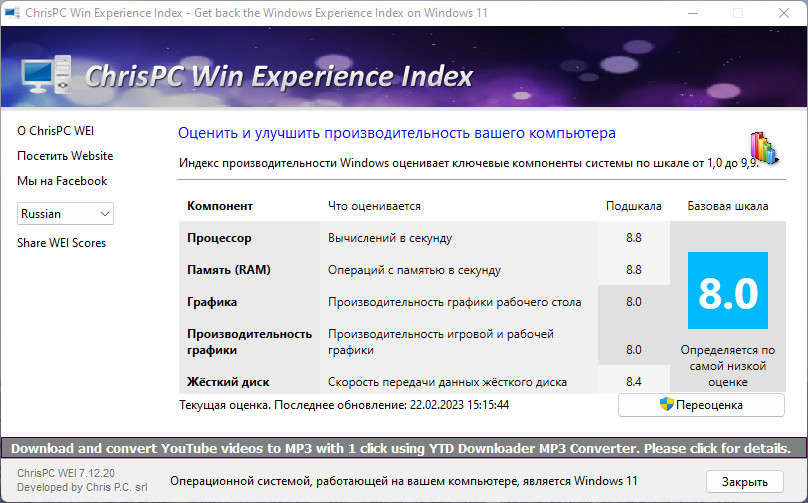
Task: Click the Подшкала column header
Action: 633,206
